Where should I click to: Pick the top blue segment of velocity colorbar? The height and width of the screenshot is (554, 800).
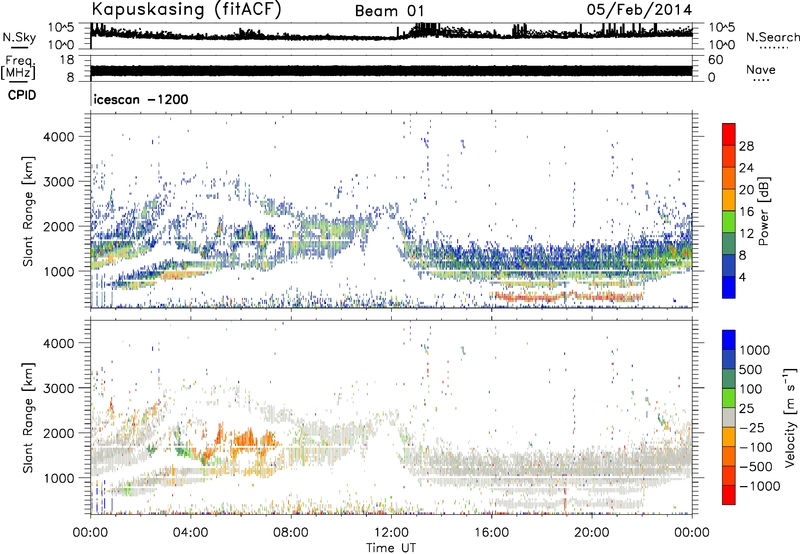(729, 340)
